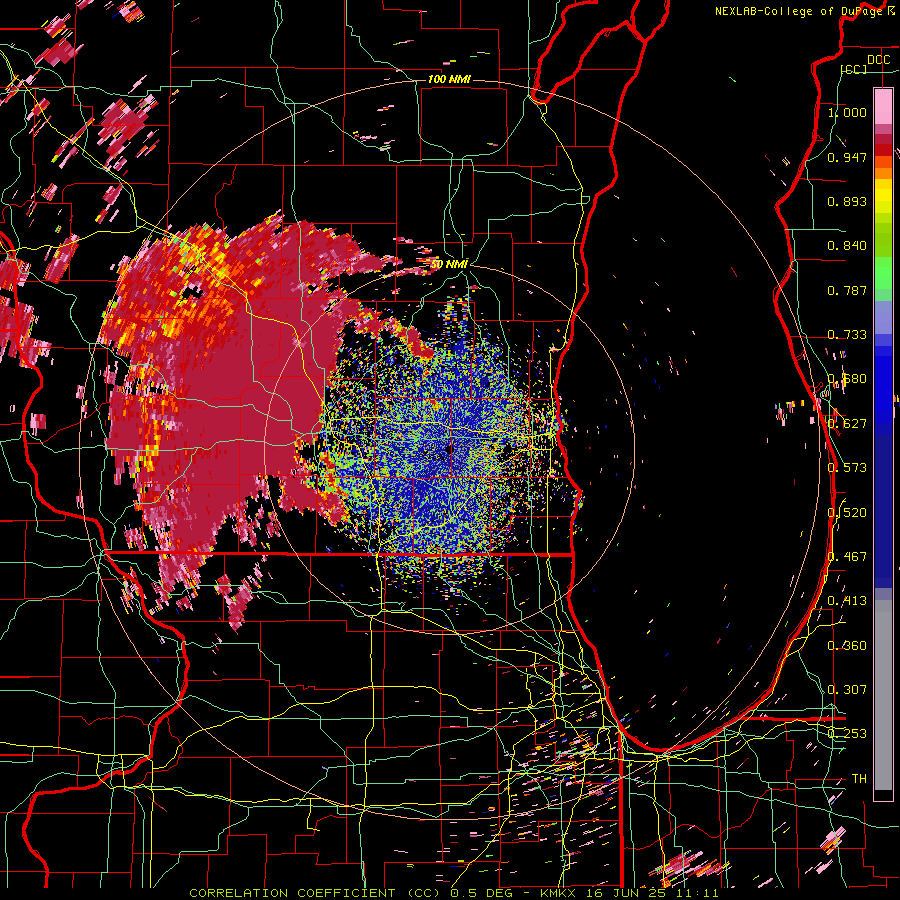900x900 pixels.
Task: Click the 0.787 scale value
Action: [x=847, y=290]
